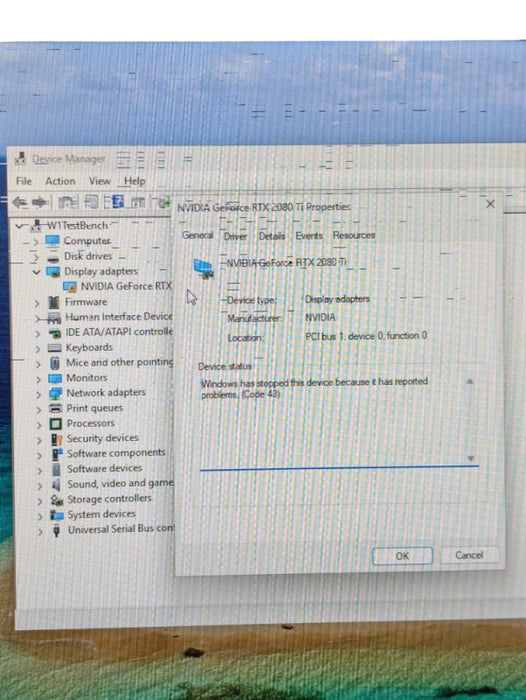The image size is (526, 700).
Task: Click the Storage controllers icon
Action: pyautogui.click(x=57, y=500)
